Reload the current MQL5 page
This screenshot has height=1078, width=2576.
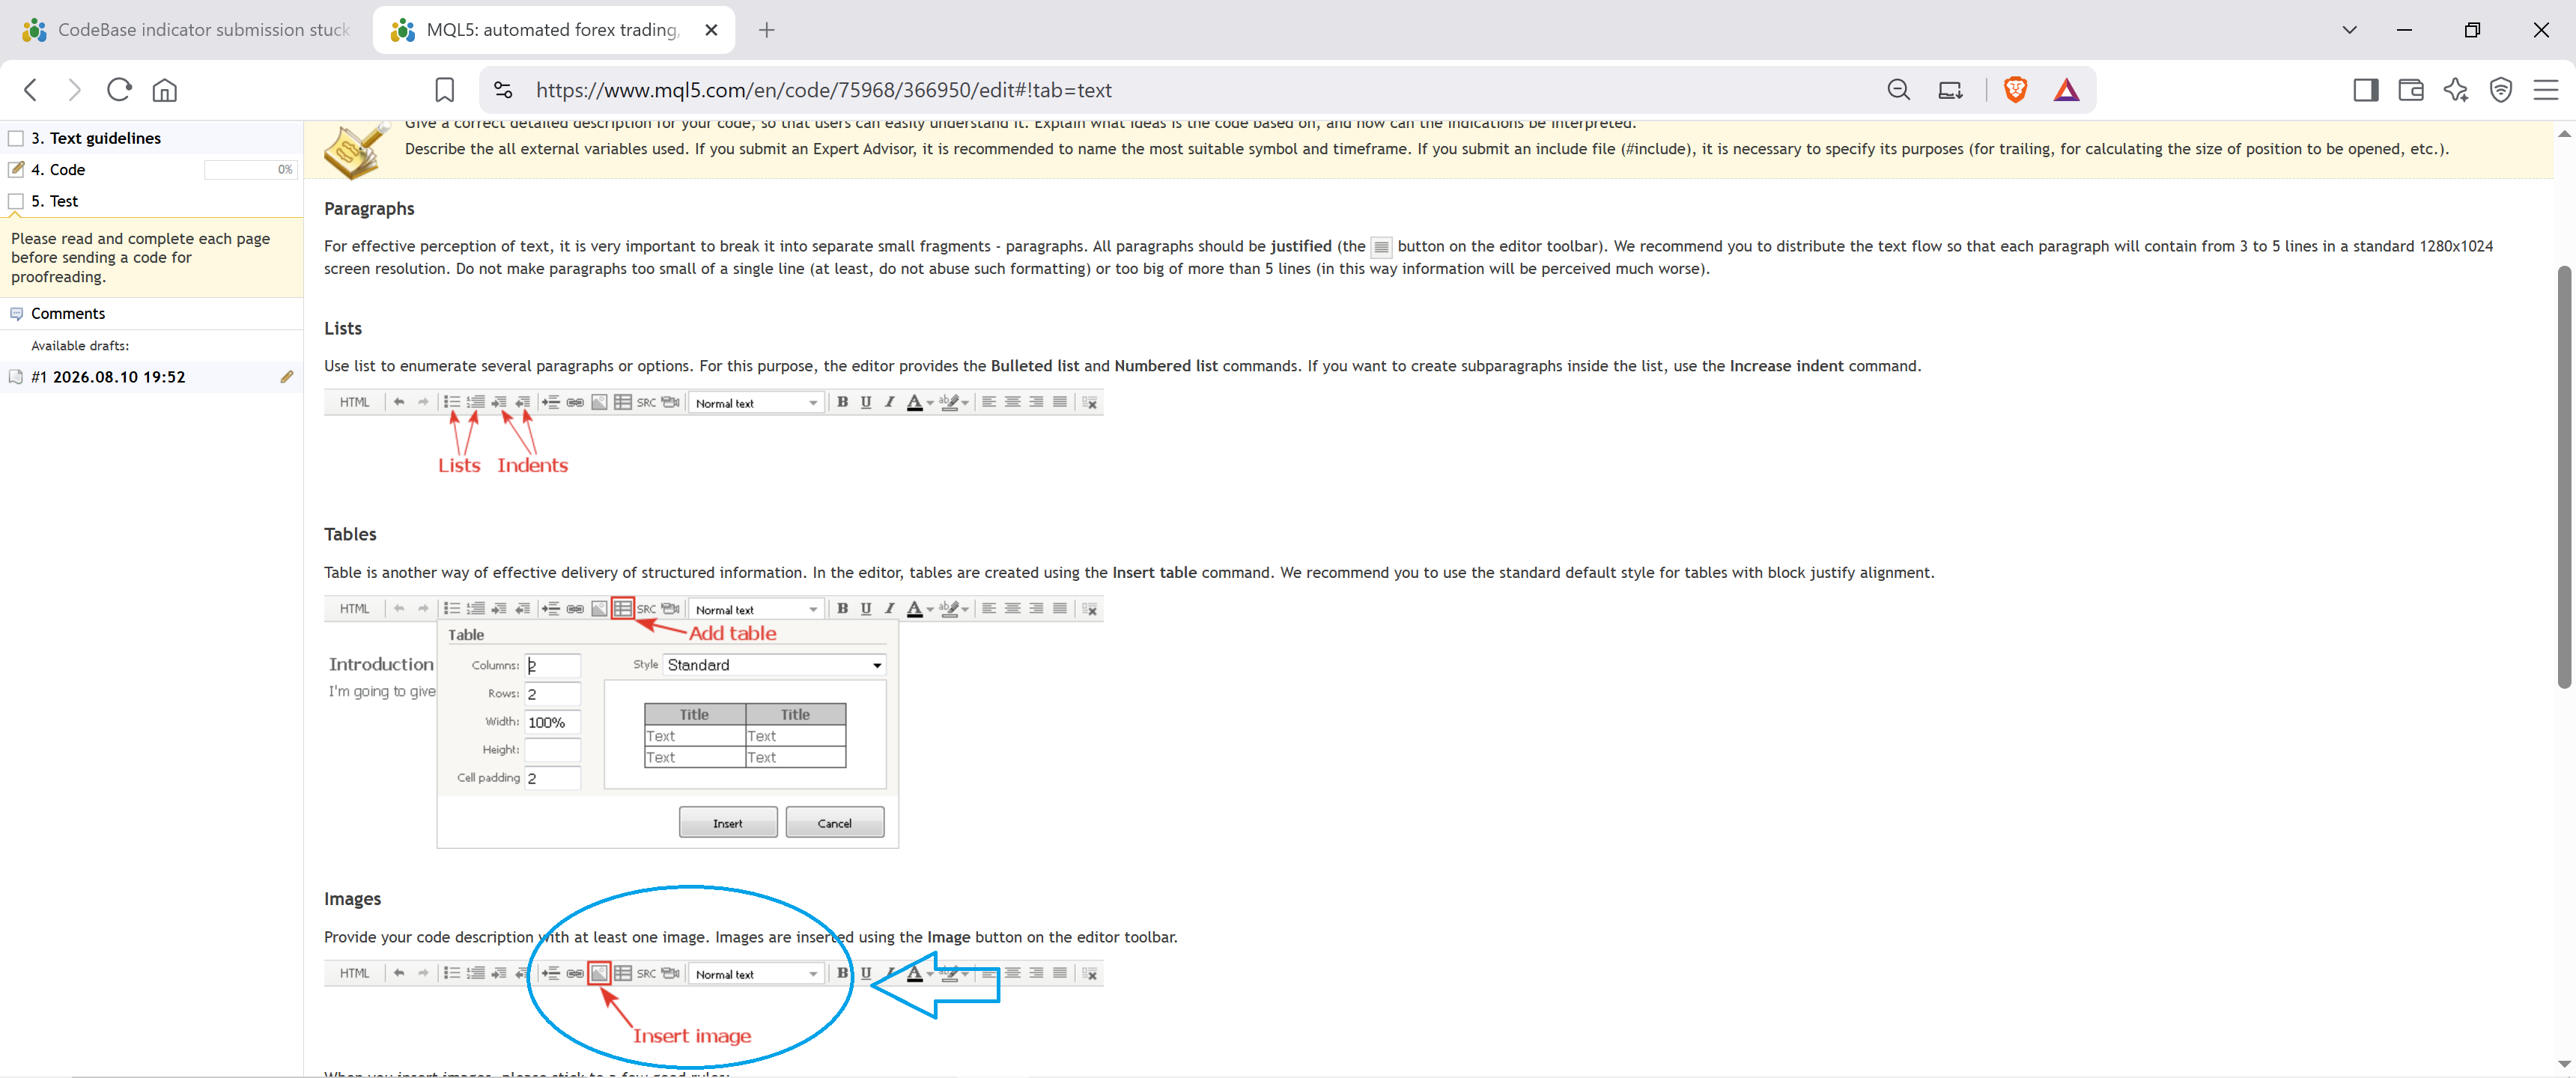(119, 90)
